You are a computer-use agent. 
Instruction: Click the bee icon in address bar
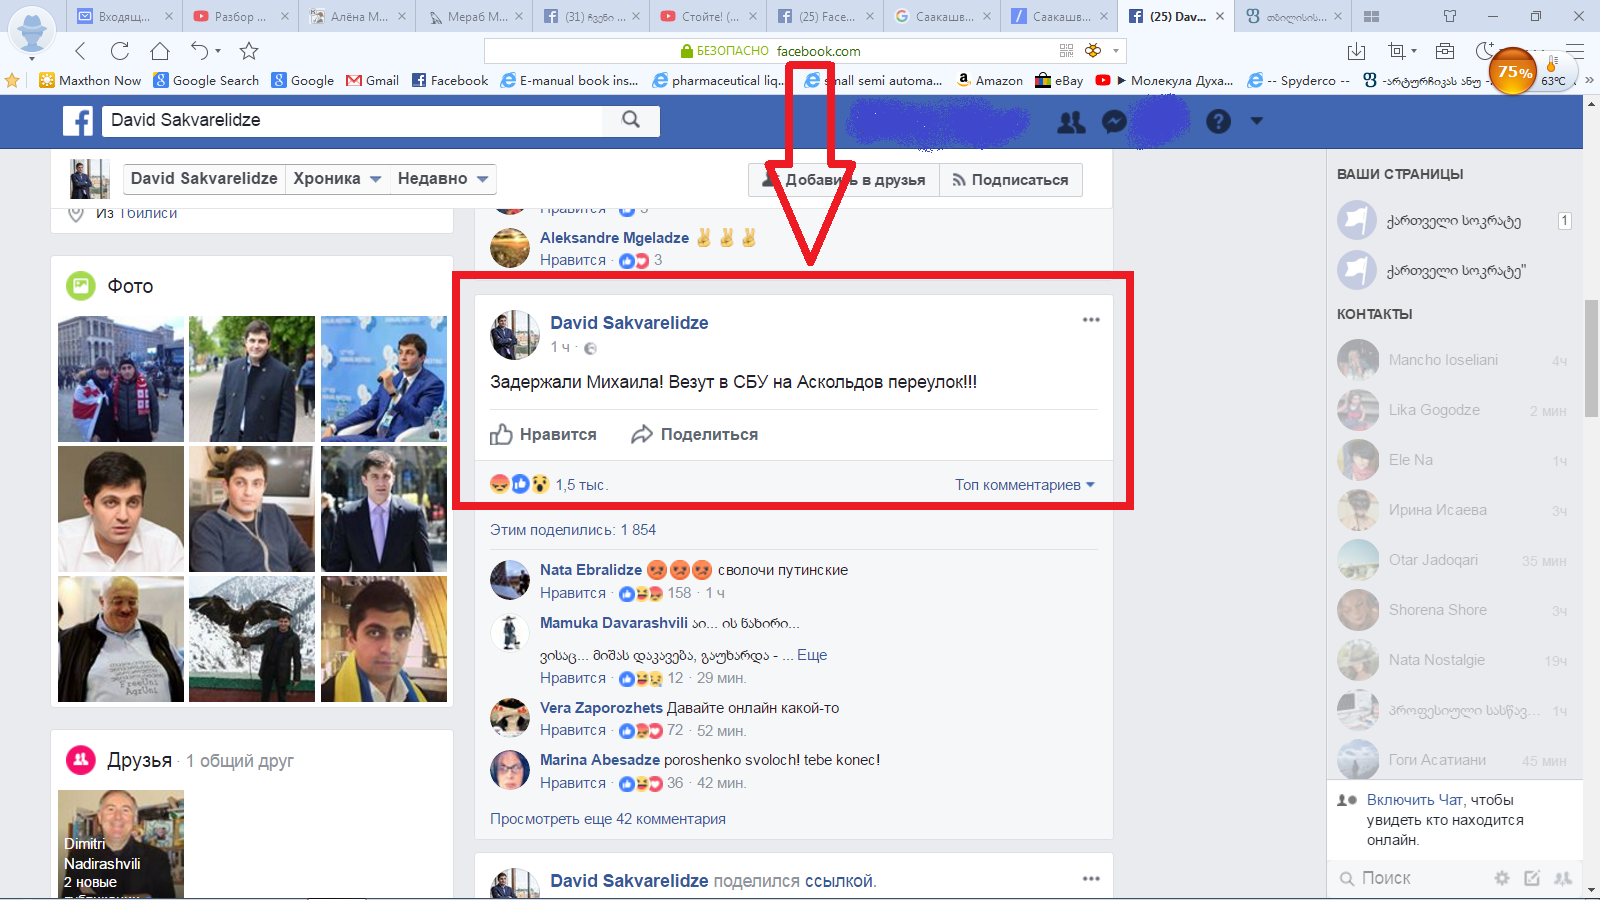(x=1093, y=51)
